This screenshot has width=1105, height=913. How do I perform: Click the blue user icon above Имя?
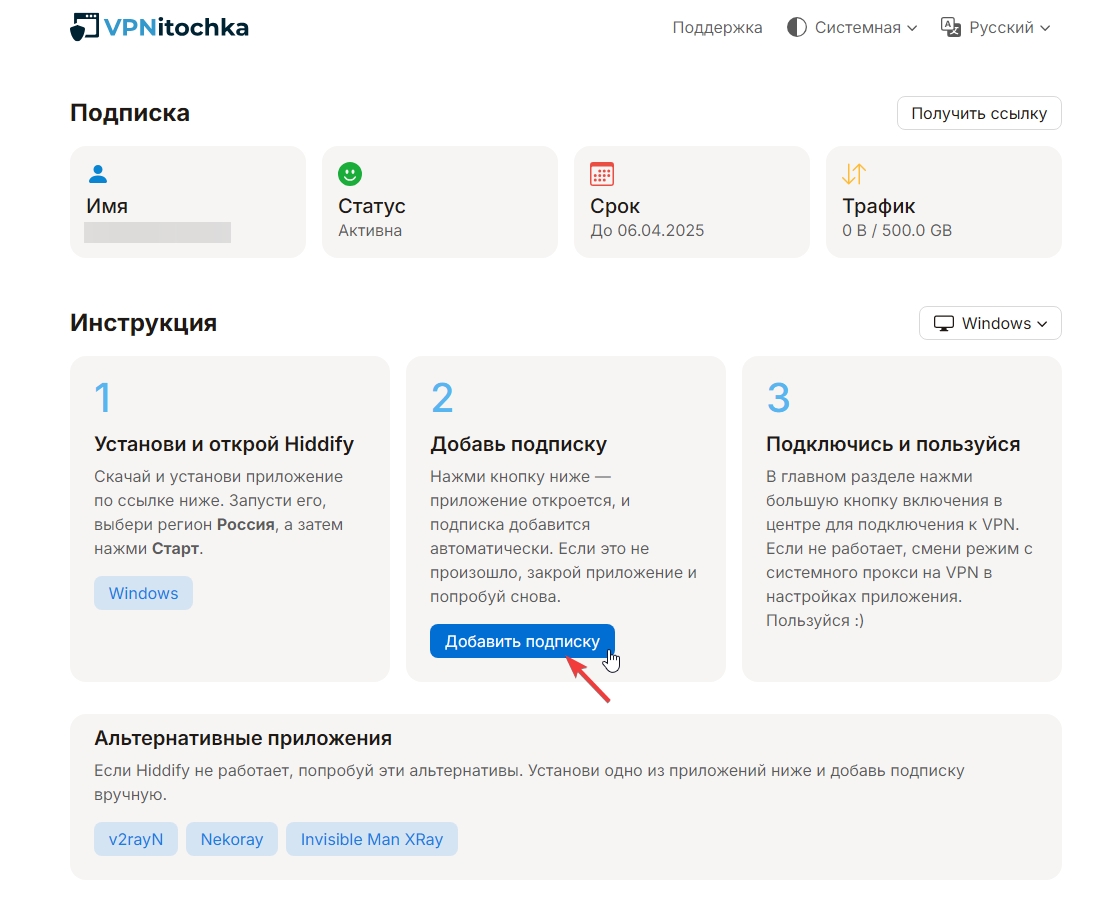pyautogui.click(x=97, y=174)
